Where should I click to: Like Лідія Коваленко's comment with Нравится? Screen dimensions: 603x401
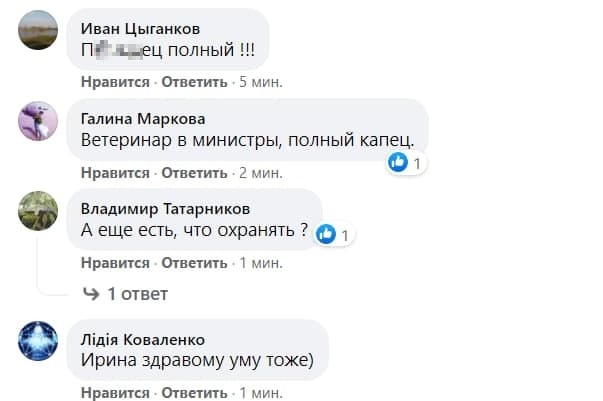coord(115,392)
